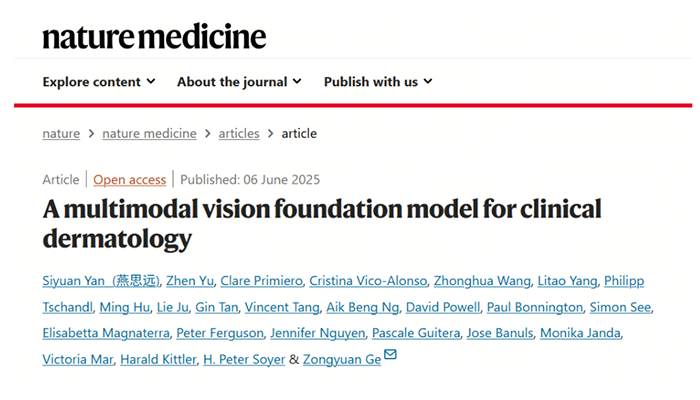Navigate to nature medicine breadcrumb
This screenshot has height=400, width=700.
(x=150, y=133)
